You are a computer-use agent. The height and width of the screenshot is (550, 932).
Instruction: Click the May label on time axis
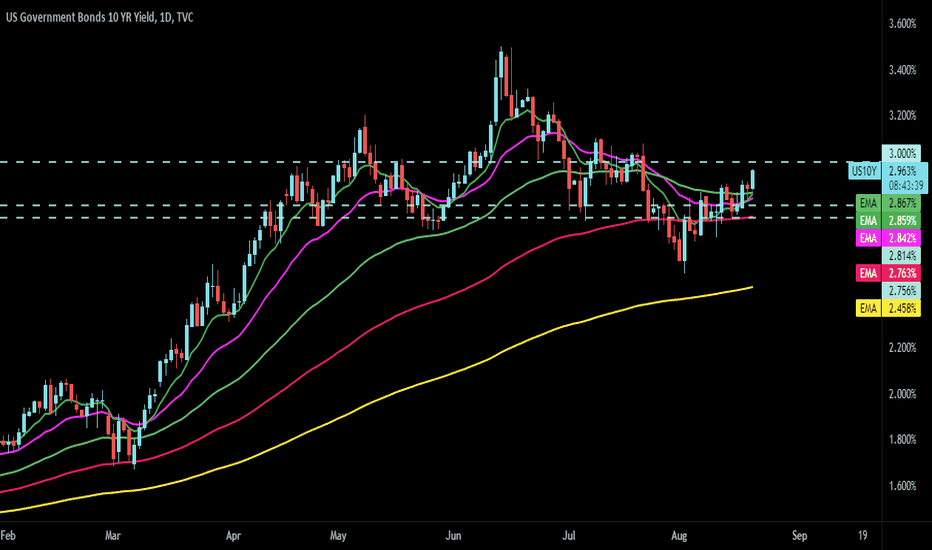[x=338, y=536]
